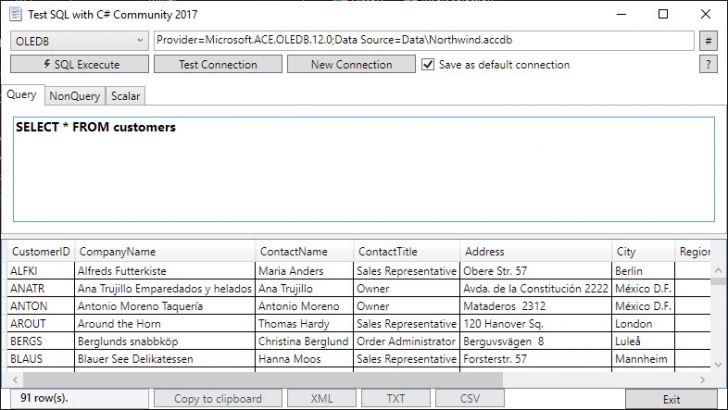728x410 pixels.
Task: Click the SQL Execute lightning button
Action: point(79,64)
